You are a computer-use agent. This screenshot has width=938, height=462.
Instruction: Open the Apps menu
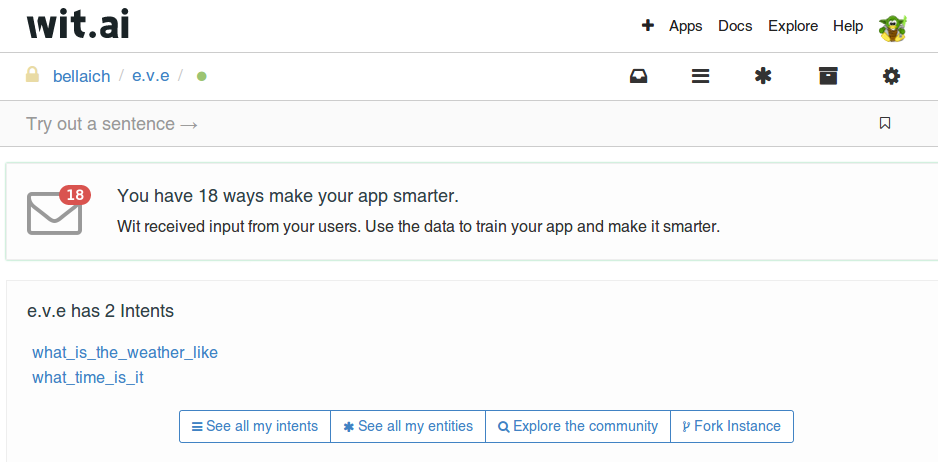686,26
